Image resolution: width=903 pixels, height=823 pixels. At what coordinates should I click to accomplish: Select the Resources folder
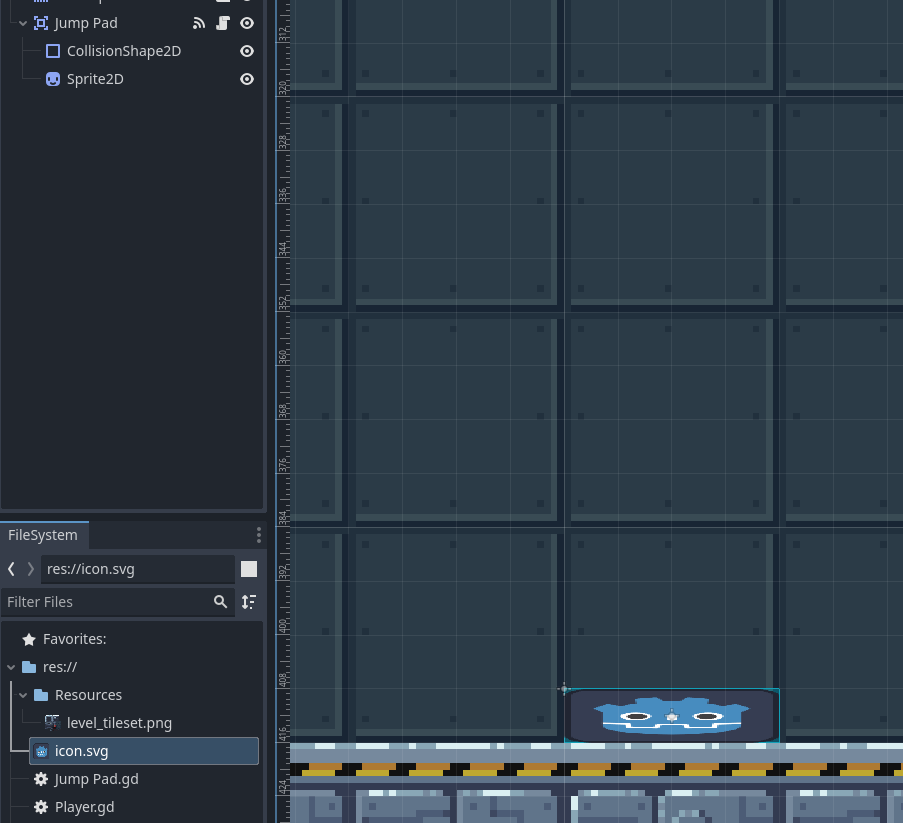(x=88, y=695)
